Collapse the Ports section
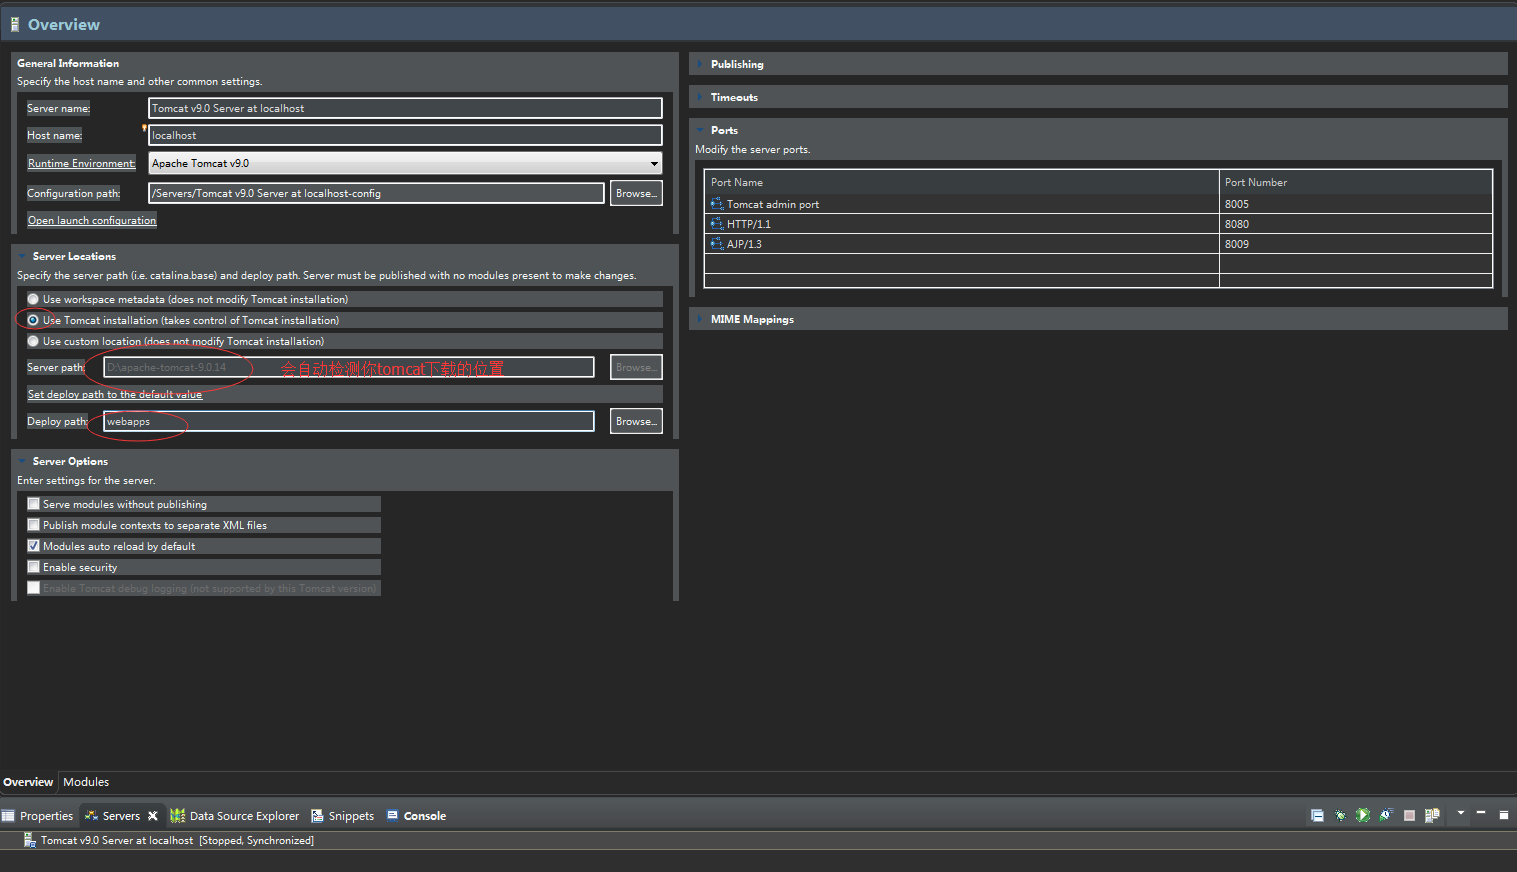Image resolution: width=1517 pixels, height=872 pixels. click(x=700, y=130)
